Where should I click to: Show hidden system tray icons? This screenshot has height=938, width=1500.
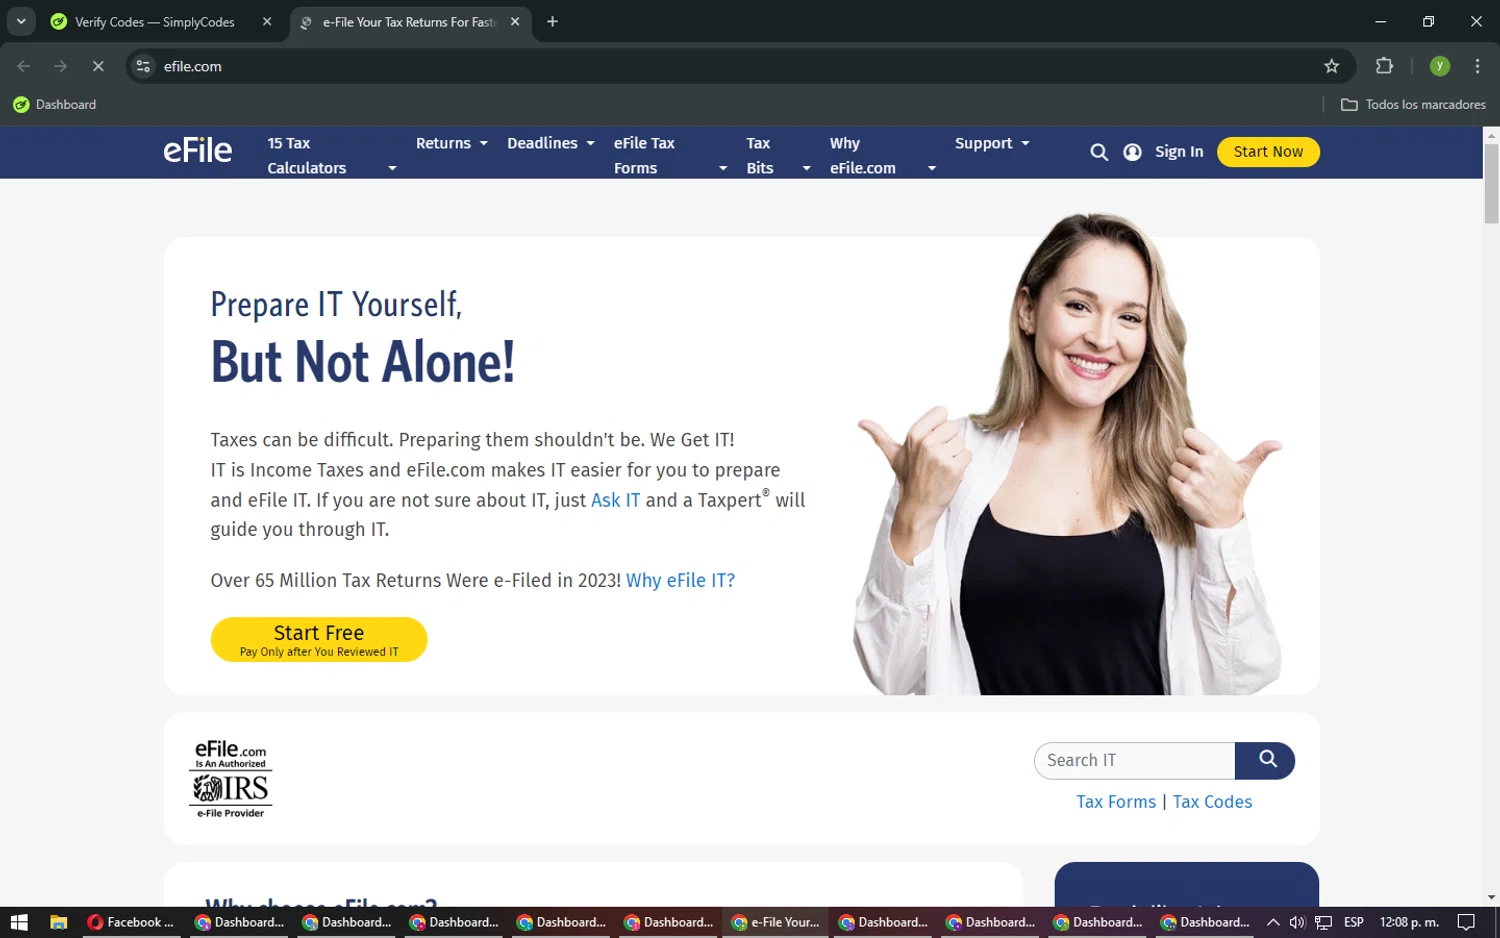1272,922
